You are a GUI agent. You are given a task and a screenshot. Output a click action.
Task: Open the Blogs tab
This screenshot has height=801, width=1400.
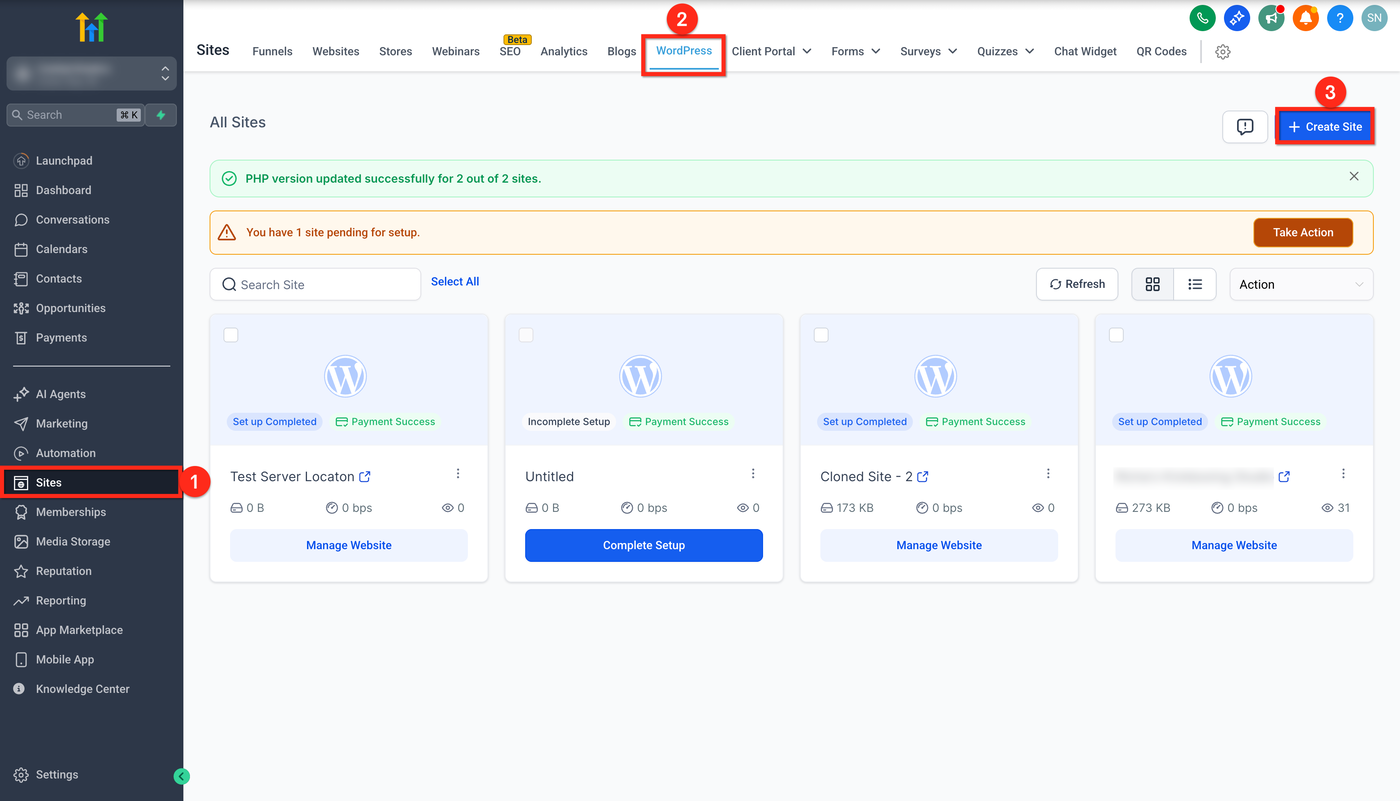[622, 52]
